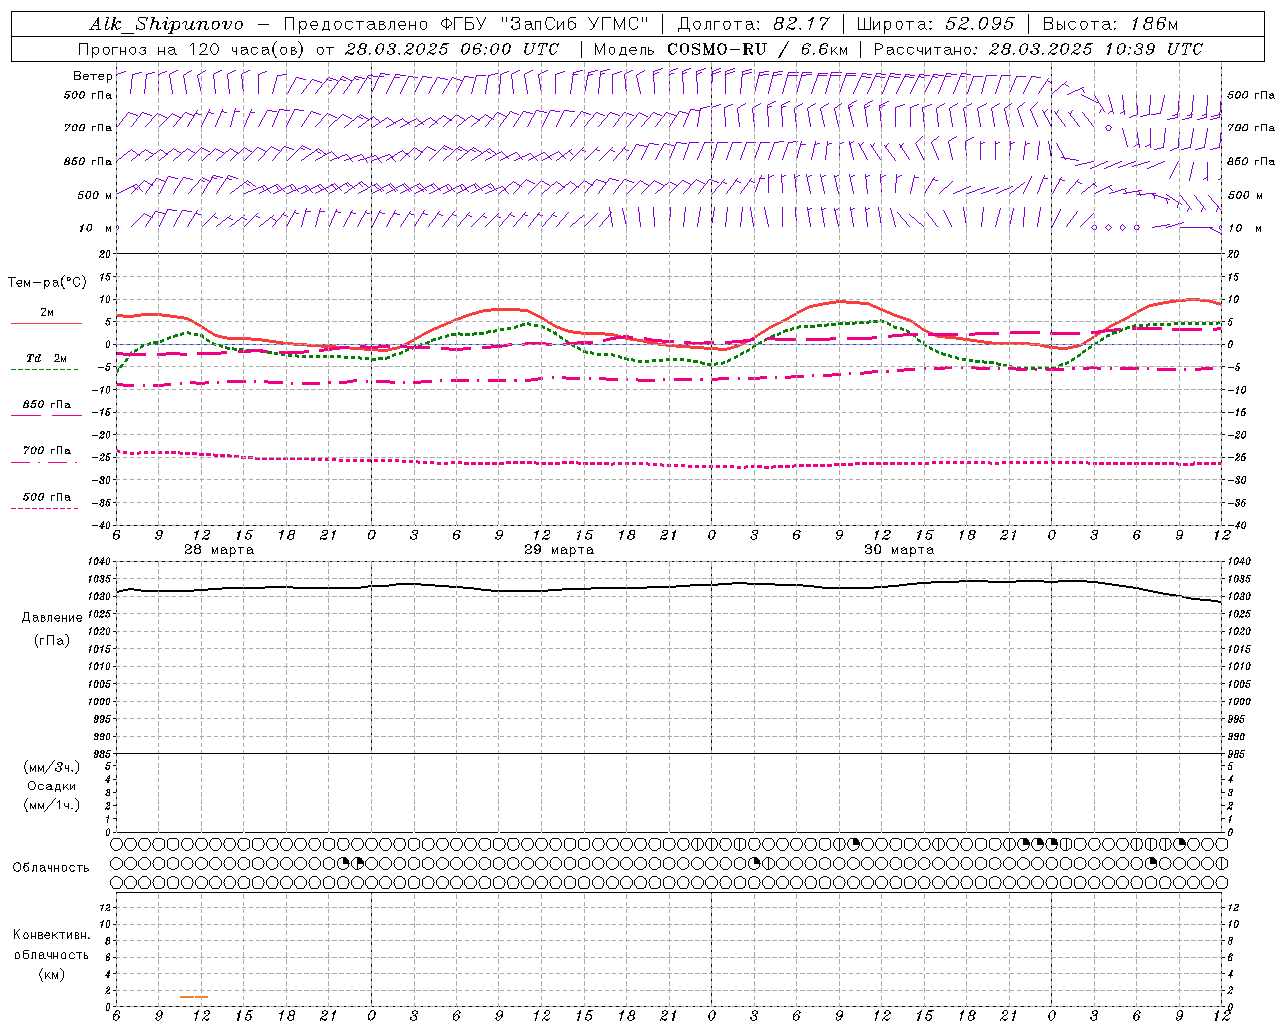Screen dimensions: 1280x1024
Task: Click the (км) unit in the convective panel
Action: [x=51, y=974]
